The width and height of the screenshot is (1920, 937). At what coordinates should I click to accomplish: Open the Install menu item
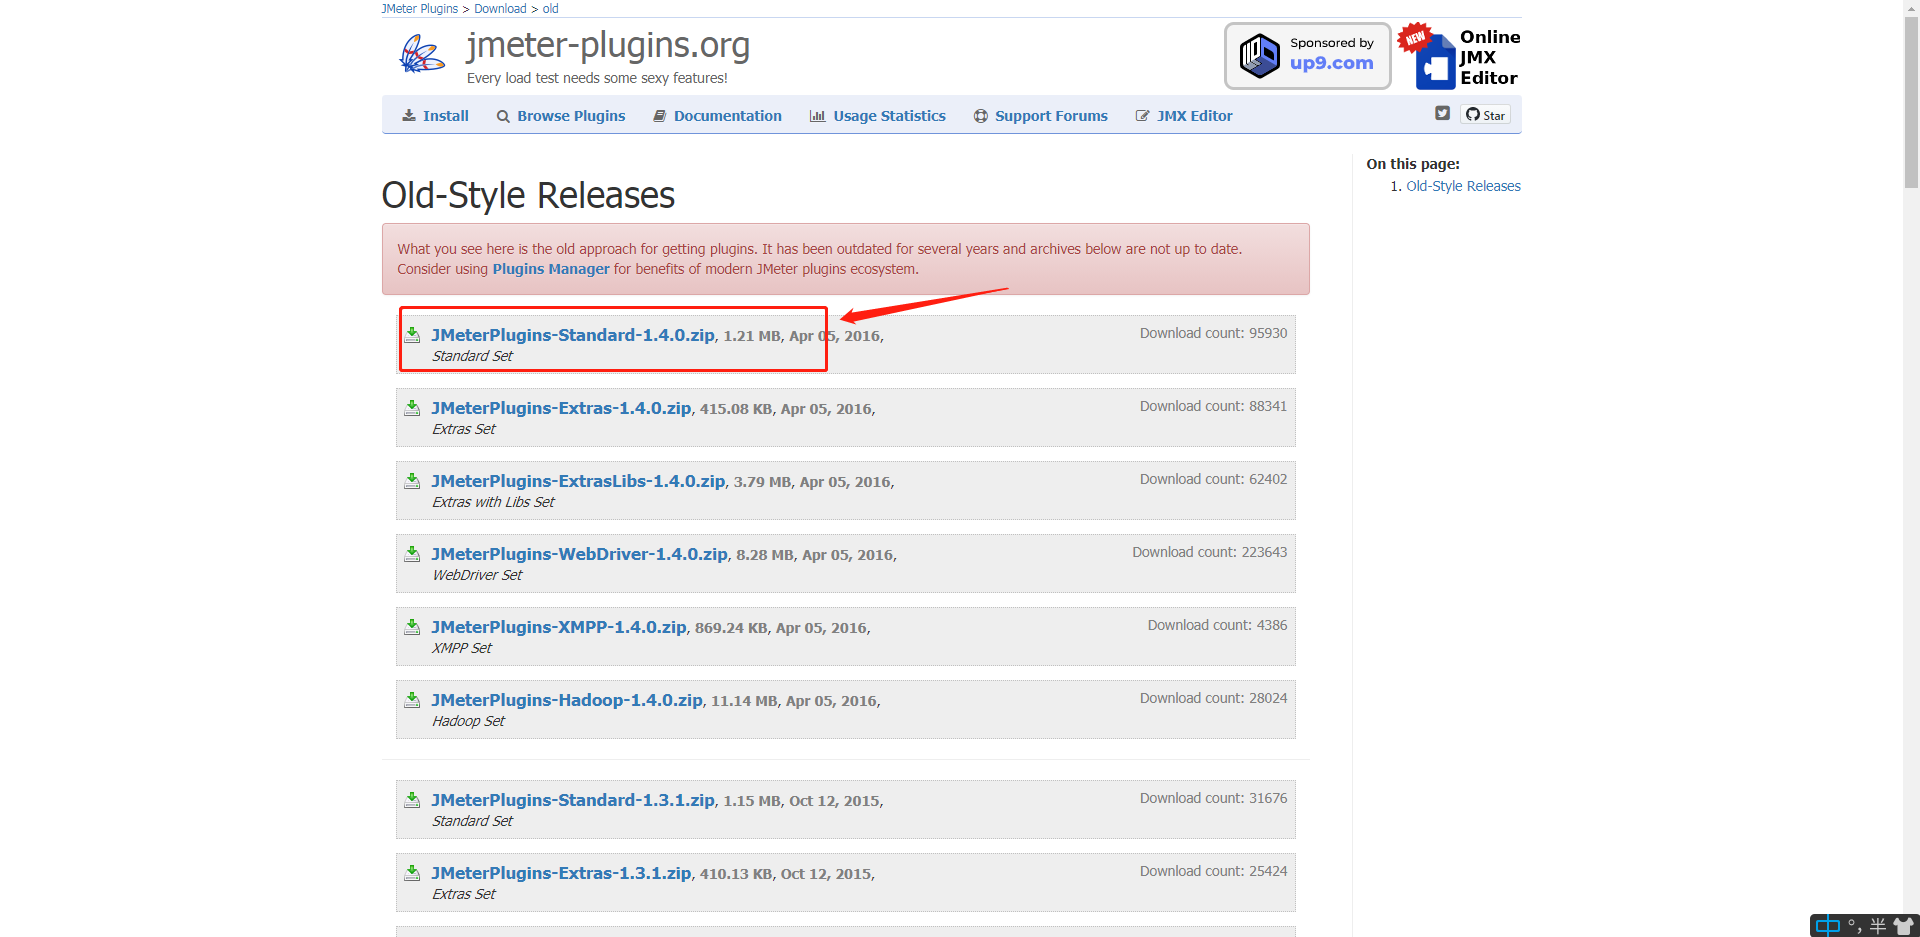coord(435,116)
